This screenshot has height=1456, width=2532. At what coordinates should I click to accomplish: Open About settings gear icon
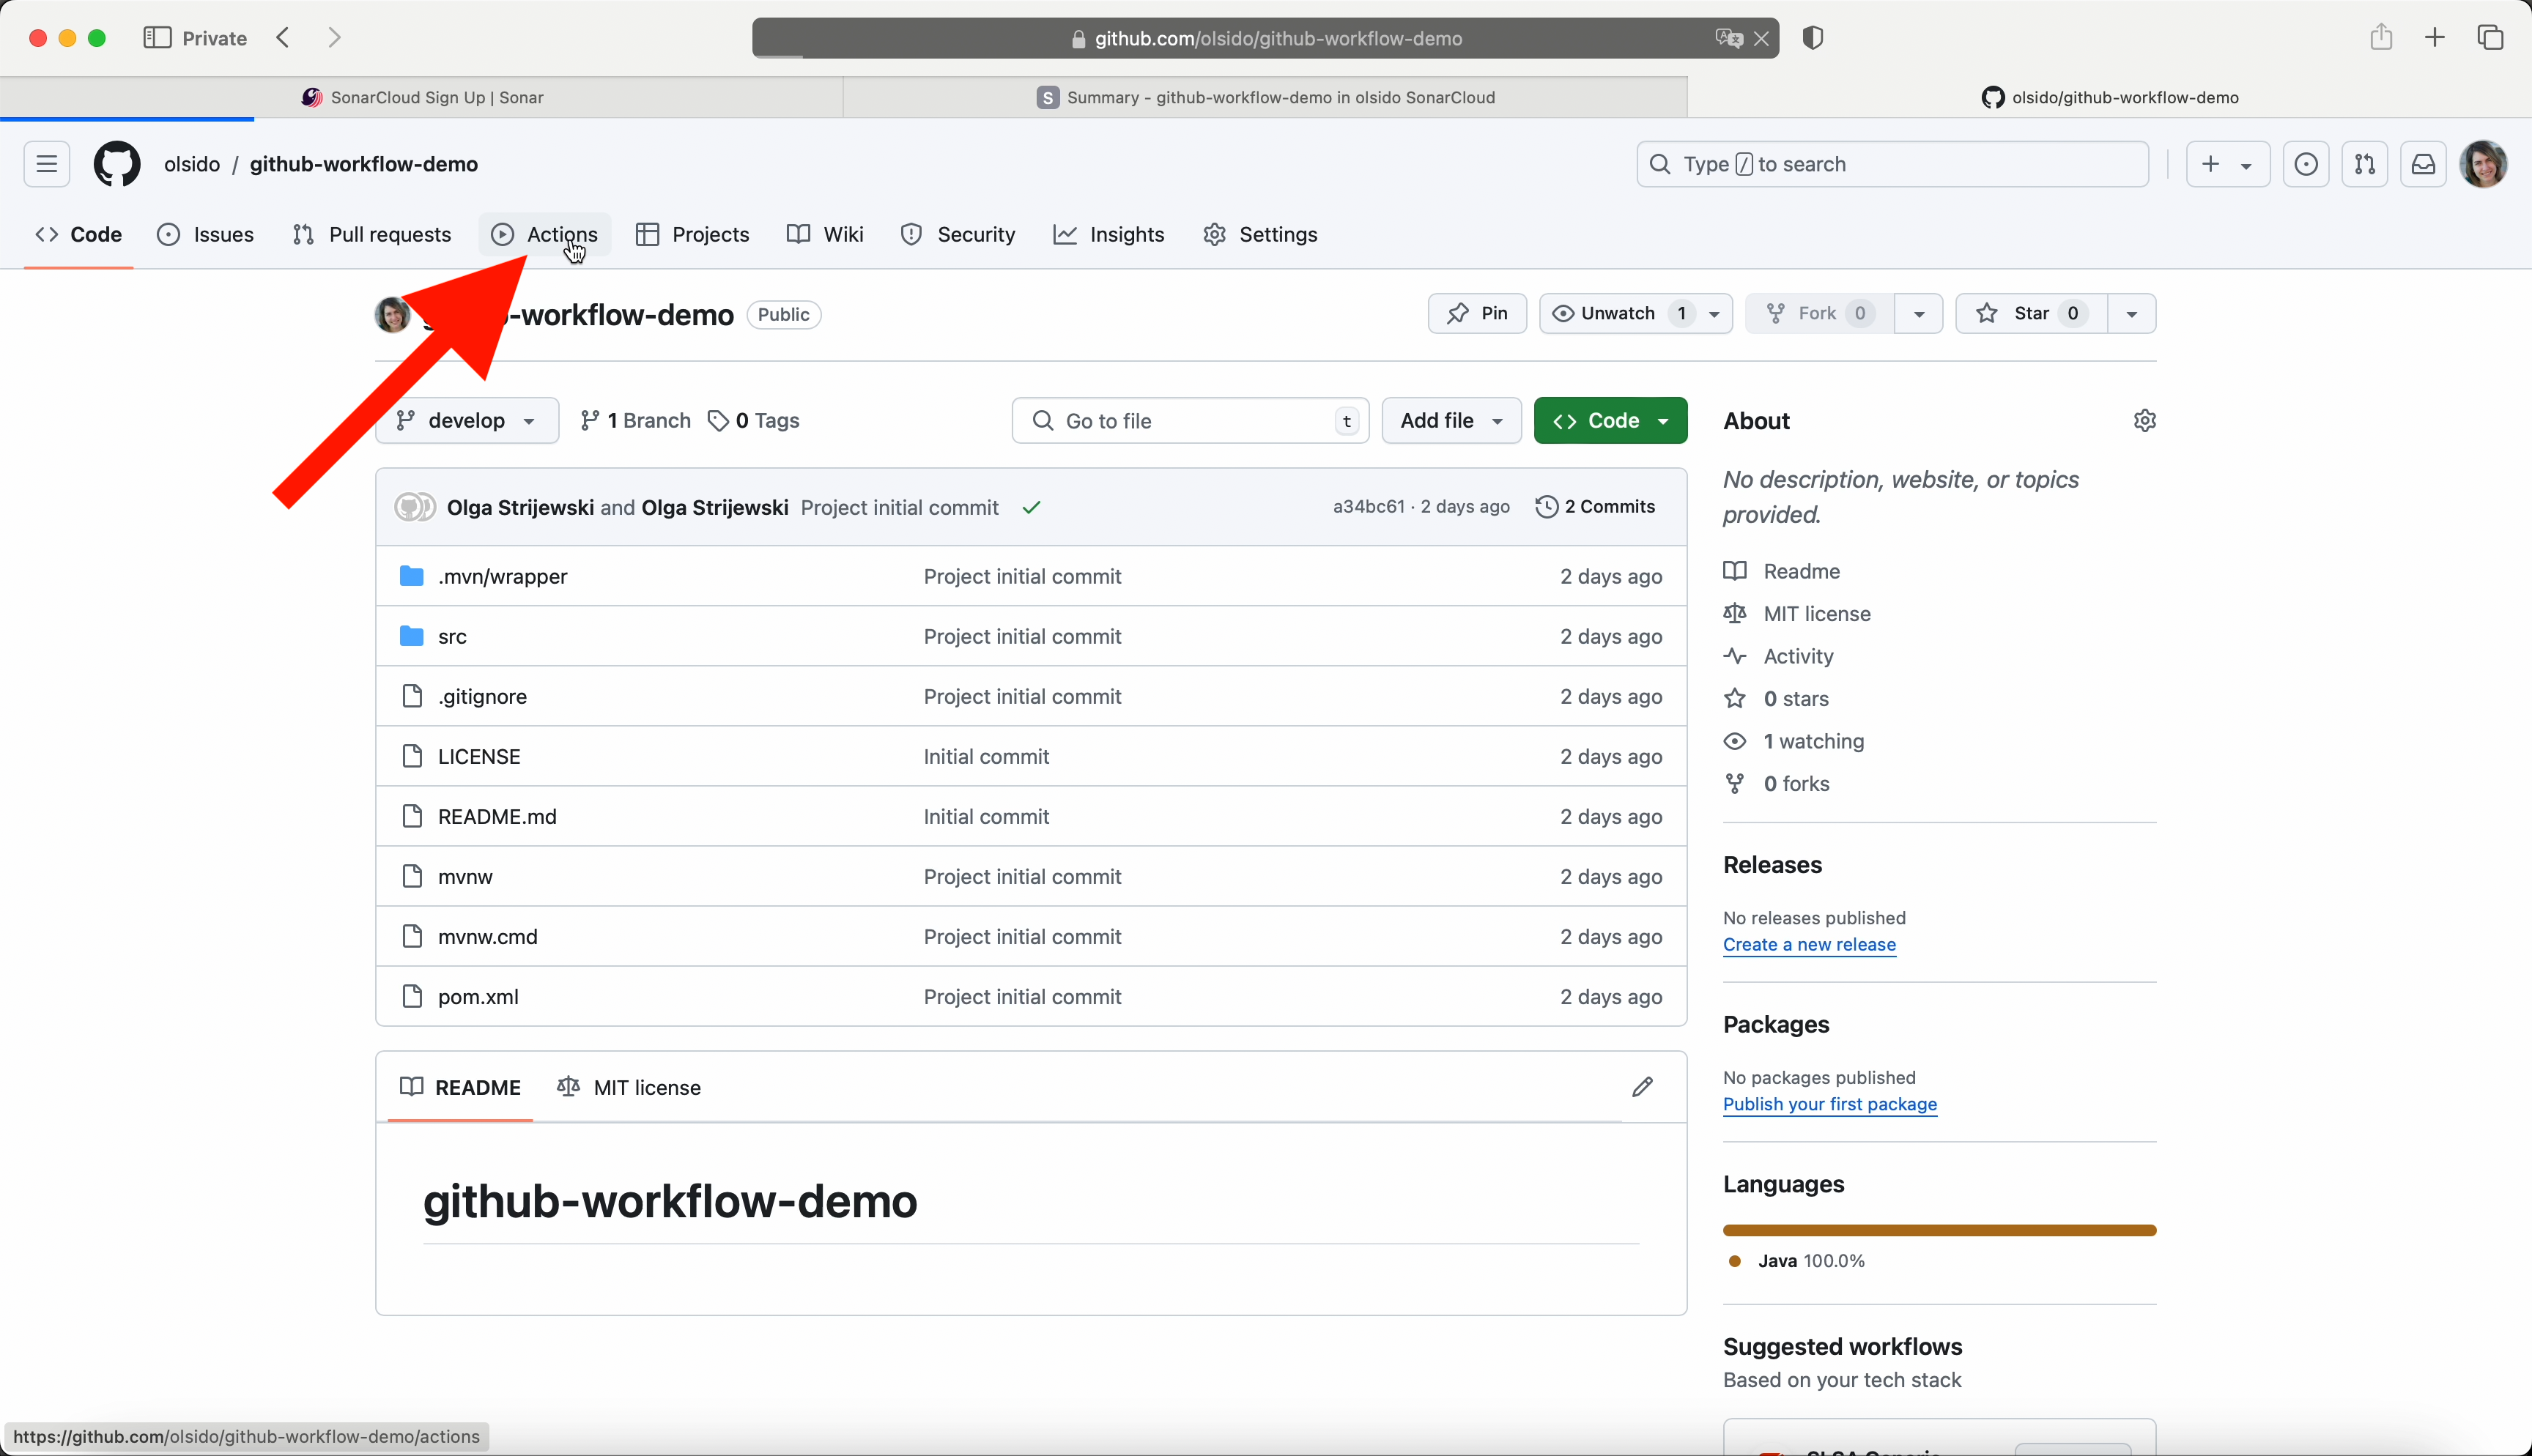(2144, 421)
